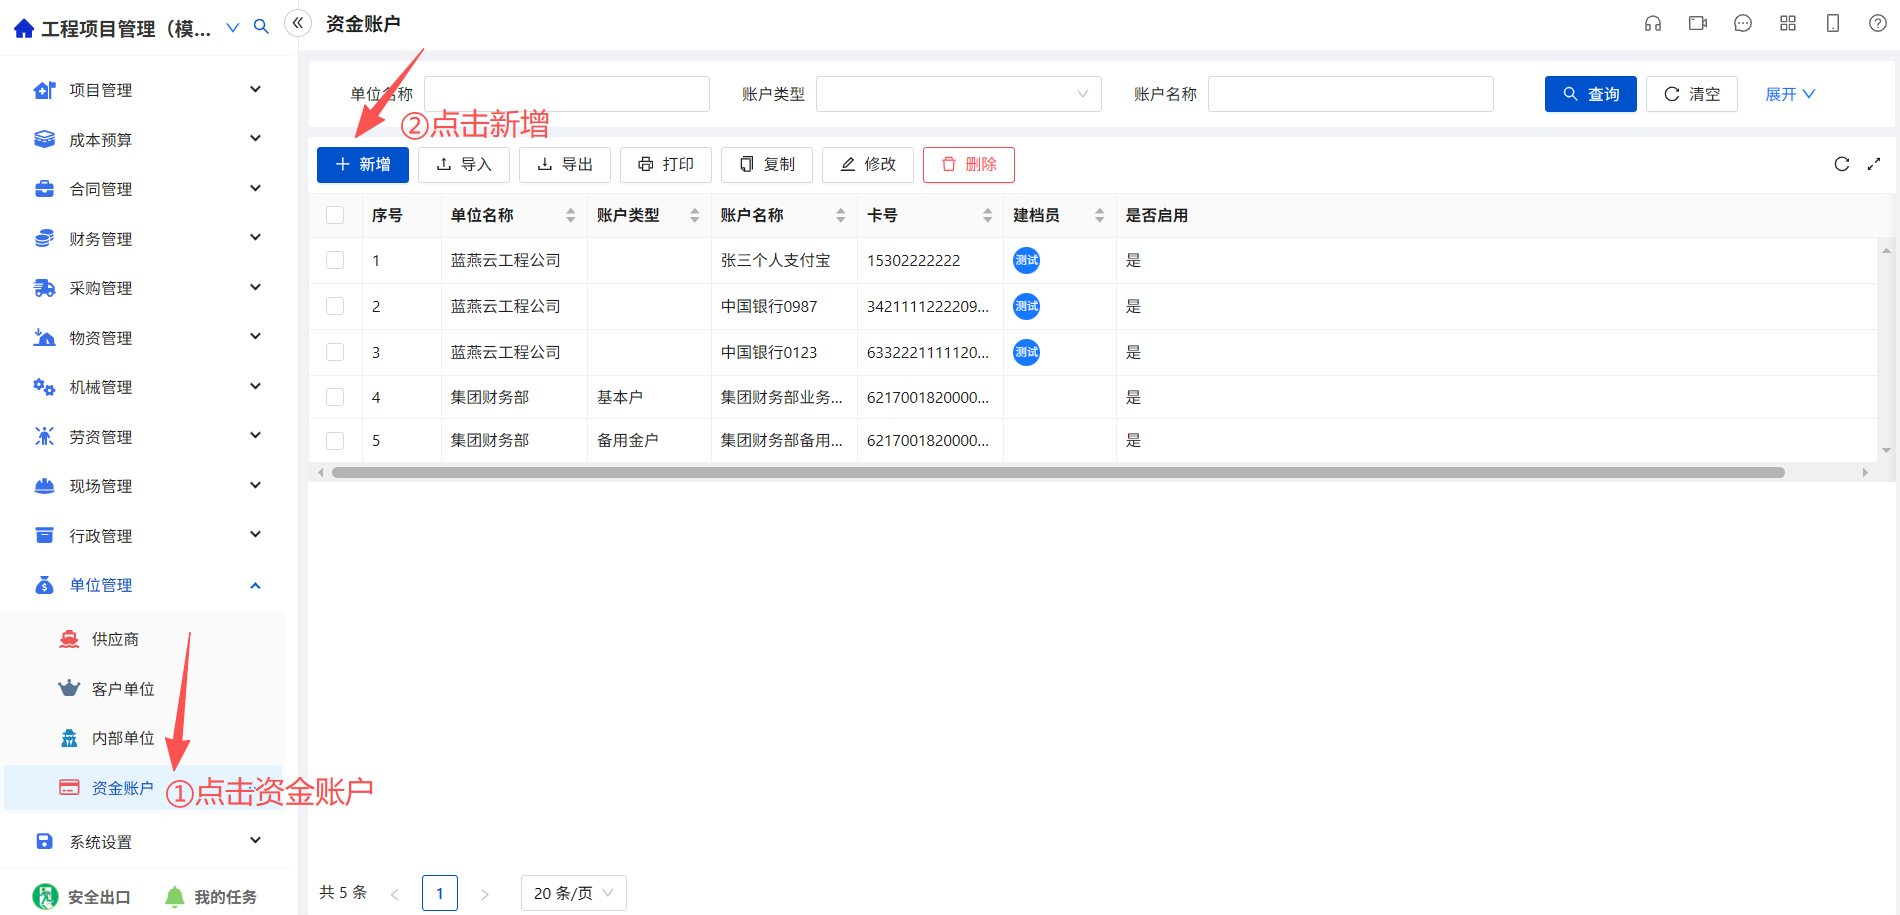Click the 查询 search button
This screenshot has width=1900, height=915.
click(1591, 94)
